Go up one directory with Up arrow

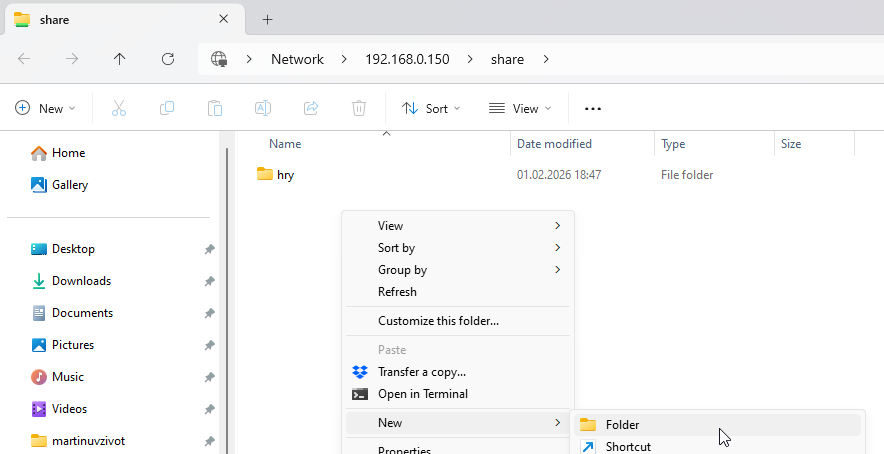pos(120,59)
